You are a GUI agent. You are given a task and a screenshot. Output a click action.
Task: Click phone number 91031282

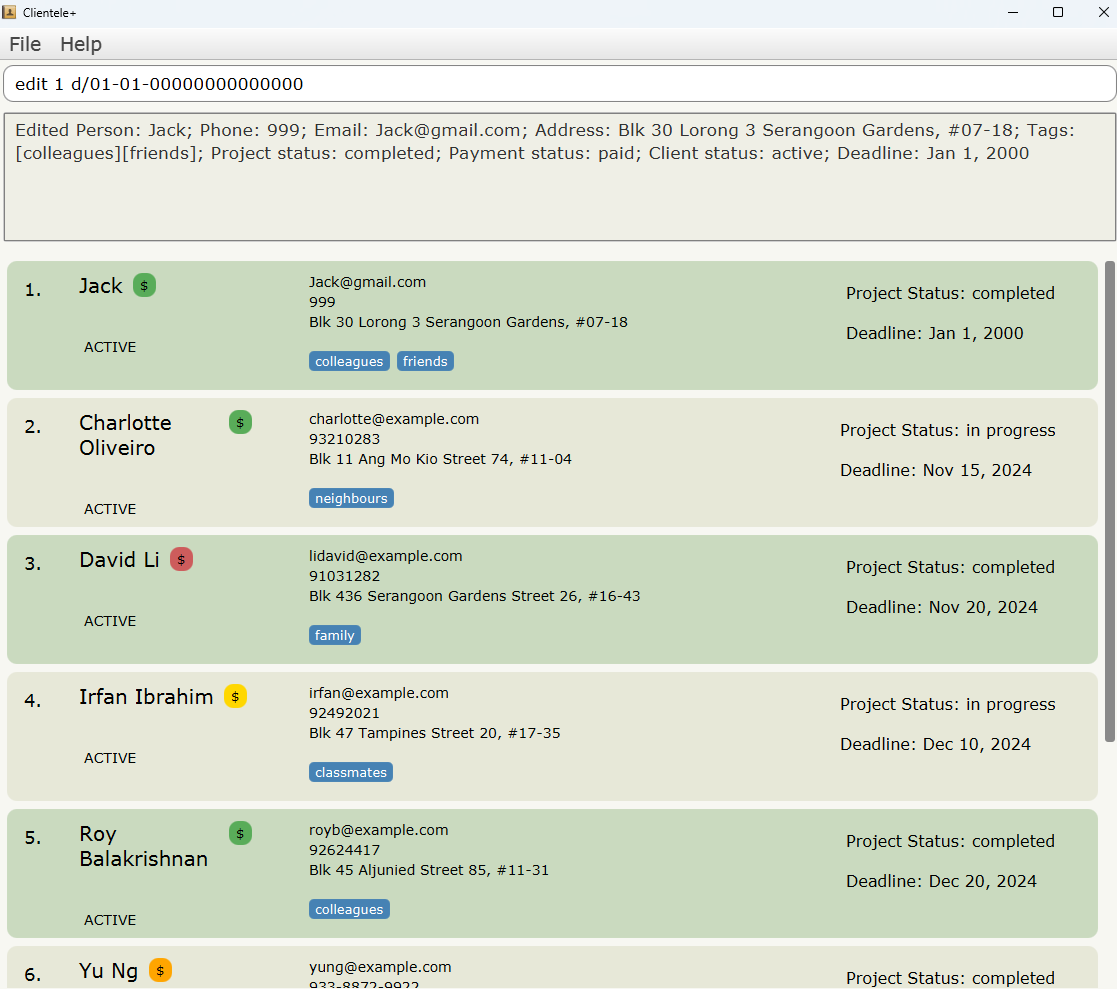[x=345, y=576]
